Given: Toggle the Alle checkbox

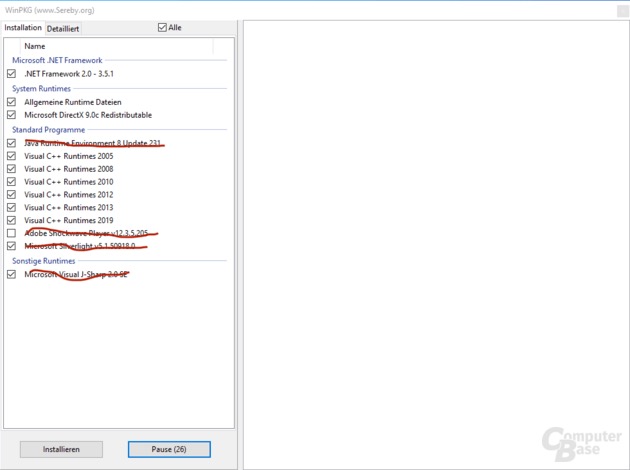Looking at the screenshot, I should 163,28.
